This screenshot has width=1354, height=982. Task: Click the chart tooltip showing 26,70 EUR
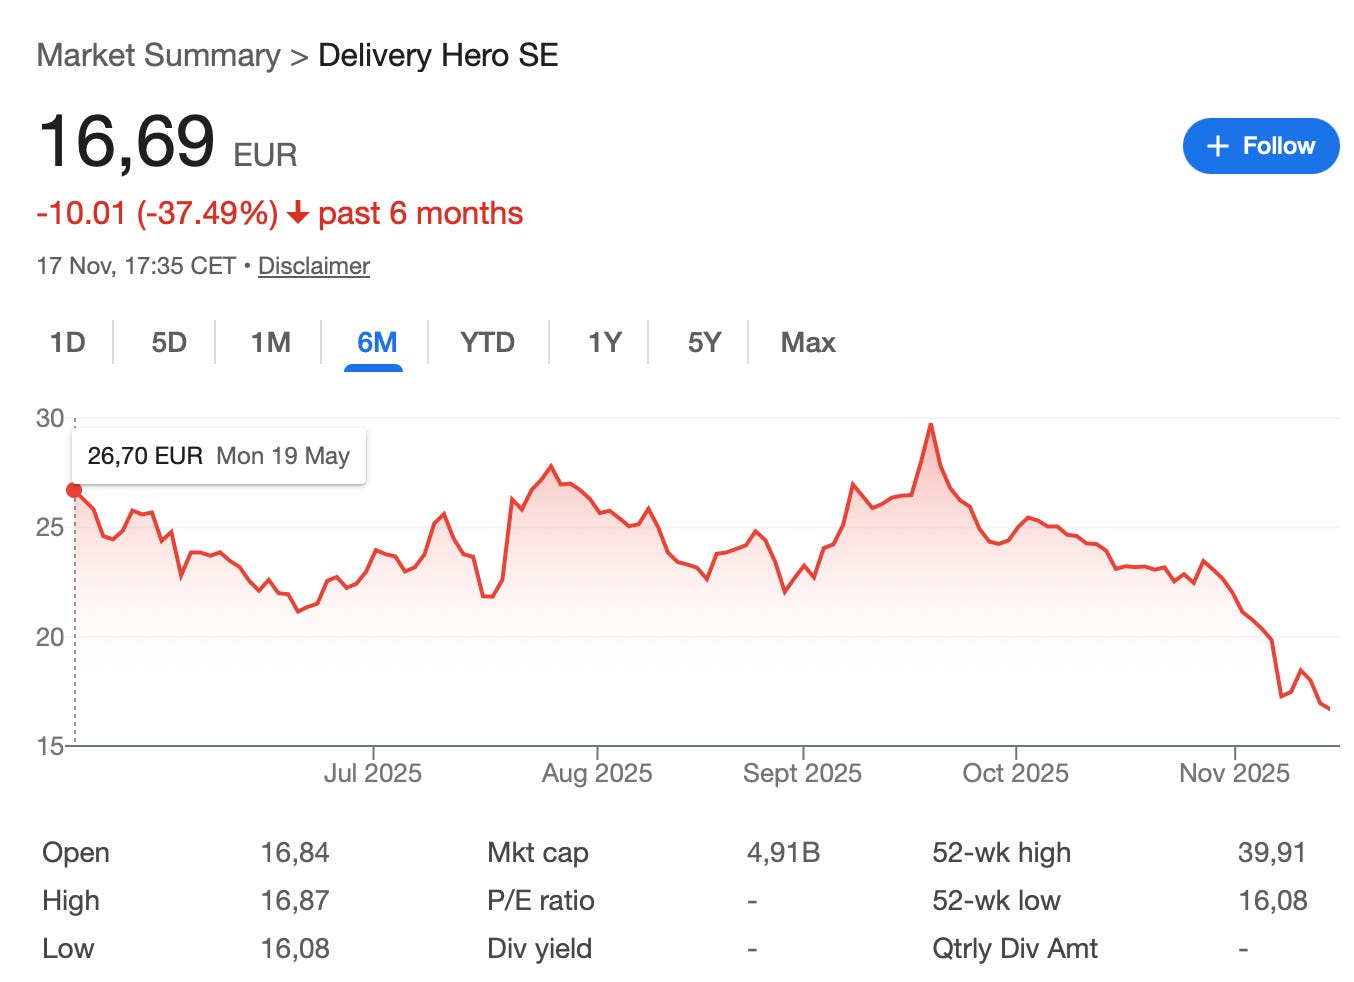click(219, 456)
